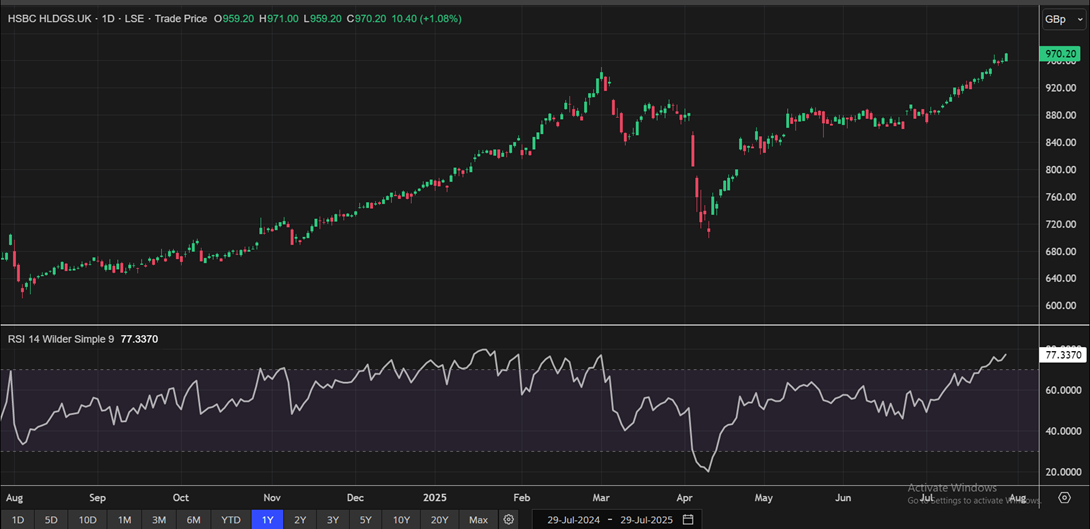The width and height of the screenshot is (1090, 529).
Task: Show the Max time range
Action: coord(478,520)
